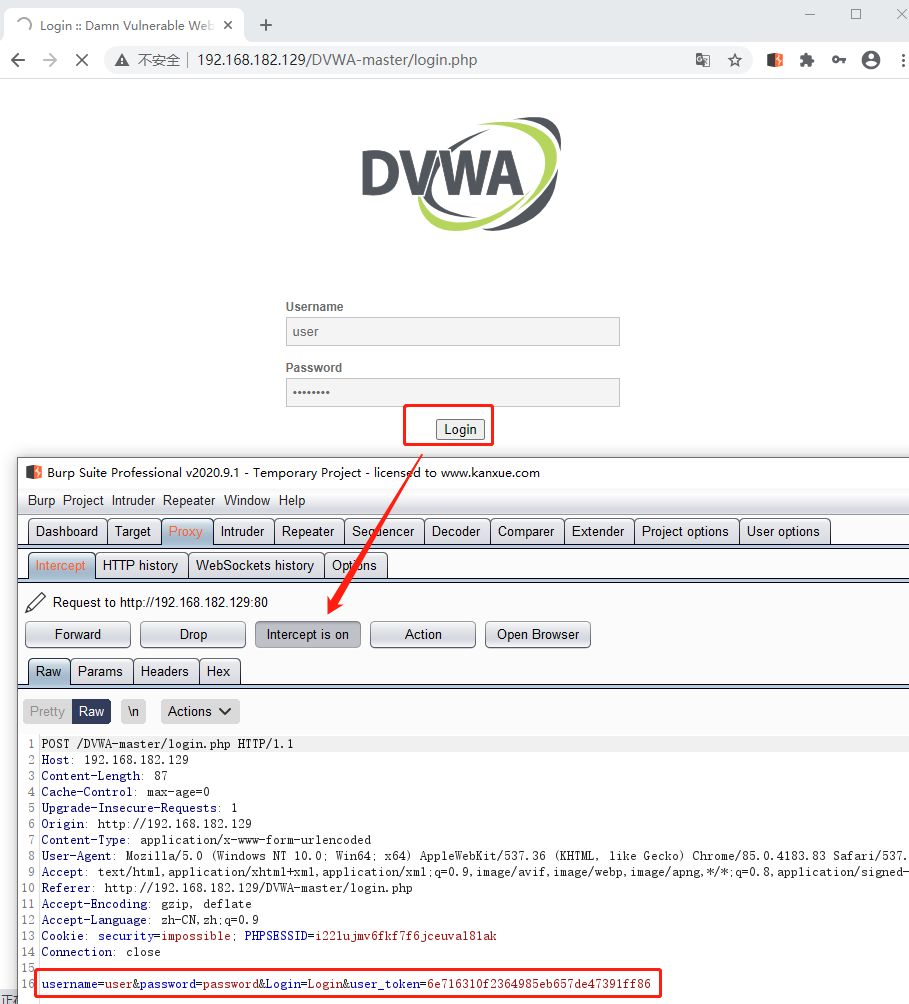The image size is (909, 1004).
Task: Open the translate page icon
Action: coord(702,60)
